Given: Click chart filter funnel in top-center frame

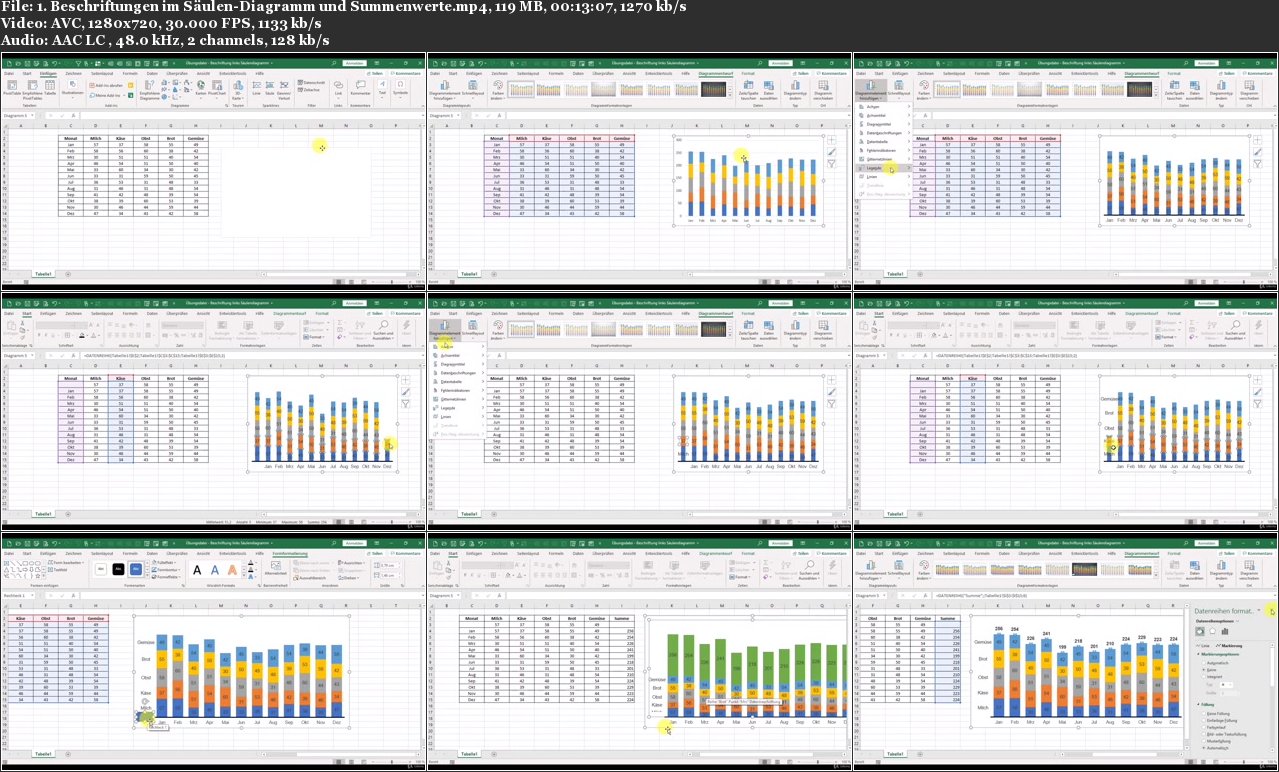Looking at the screenshot, I should point(831,164).
